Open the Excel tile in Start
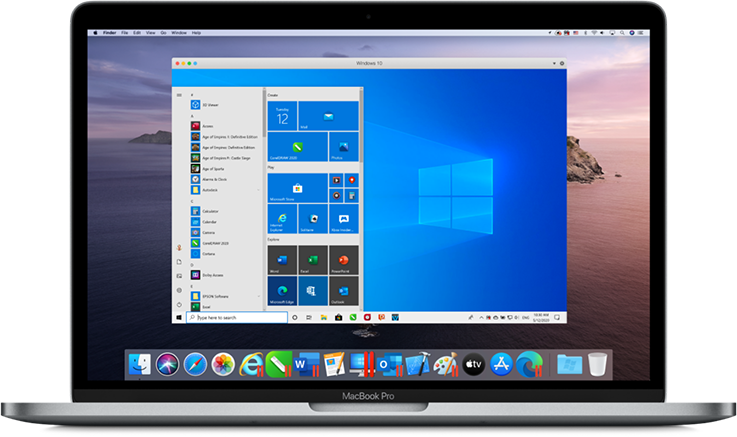Screen dimensions: 737x437 [313, 260]
